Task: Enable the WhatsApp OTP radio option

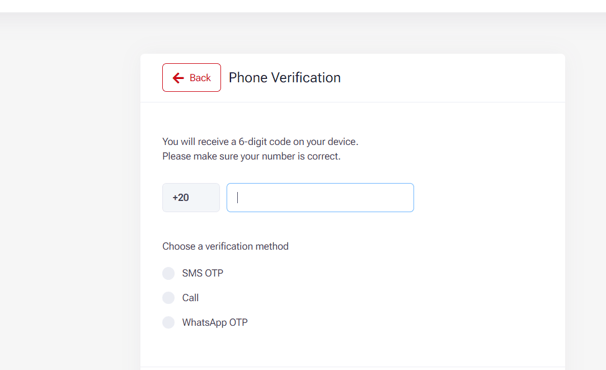Action: point(169,322)
